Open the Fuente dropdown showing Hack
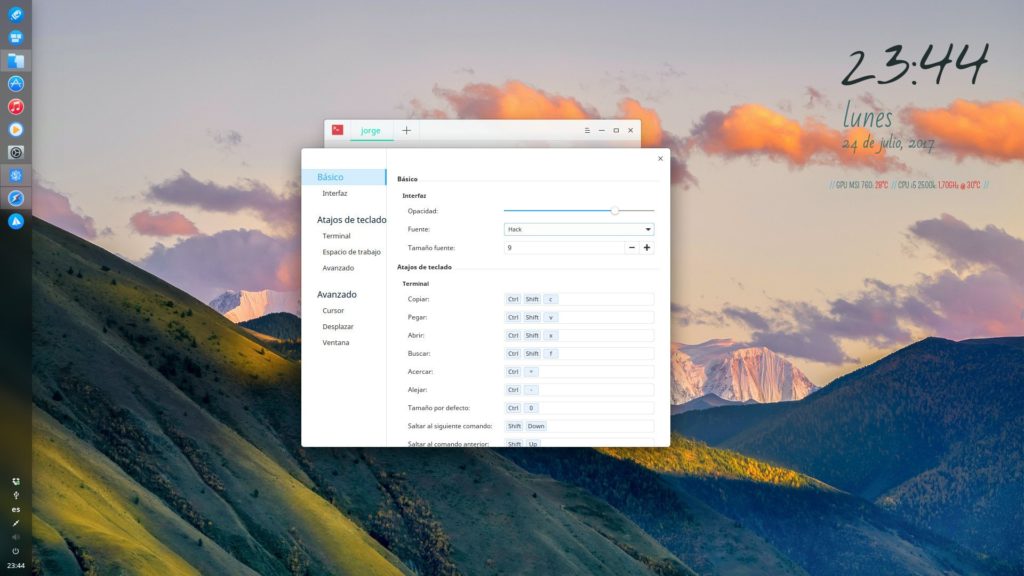The width and height of the screenshot is (1024, 576). click(579, 229)
